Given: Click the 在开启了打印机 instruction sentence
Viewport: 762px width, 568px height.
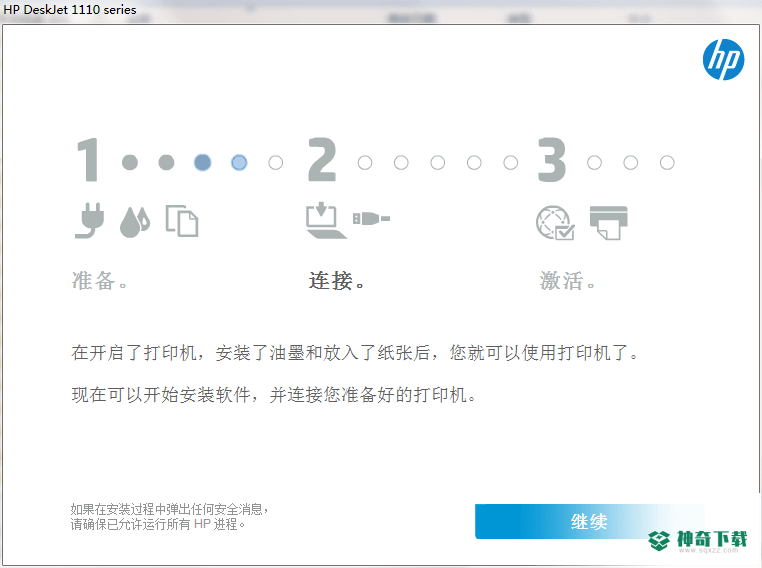Looking at the screenshot, I should (x=355, y=353).
